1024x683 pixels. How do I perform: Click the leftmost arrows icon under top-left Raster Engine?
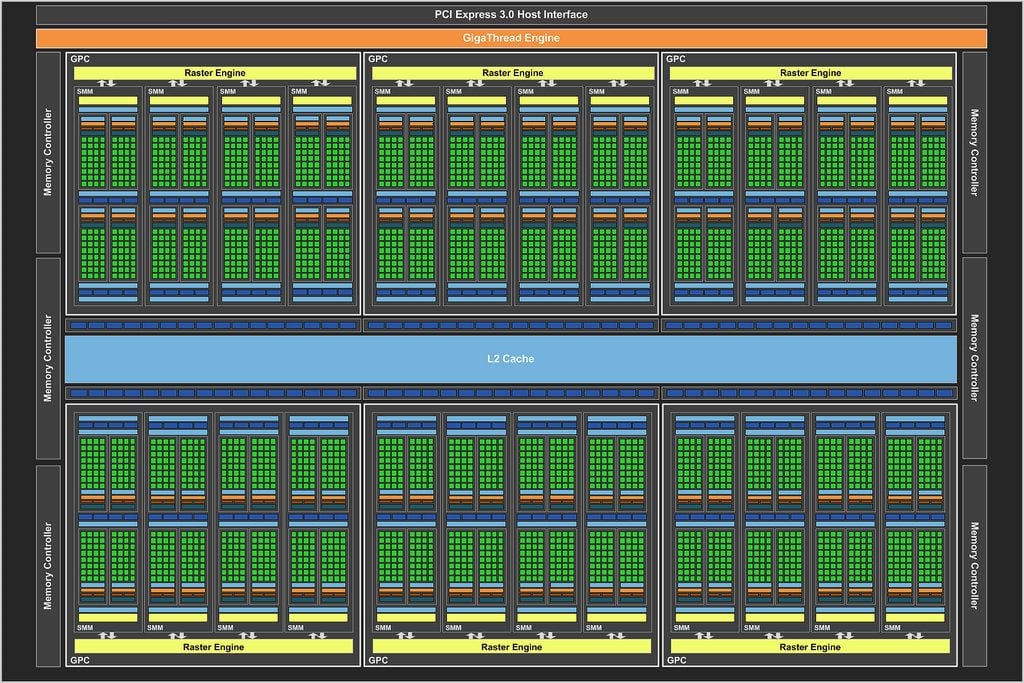tap(107, 83)
